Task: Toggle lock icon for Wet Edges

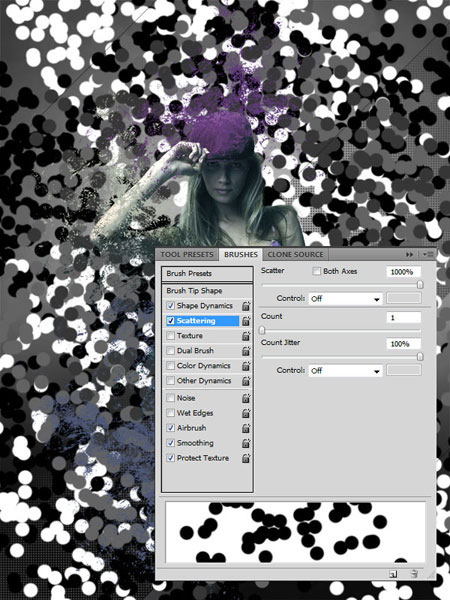Action: [x=246, y=413]
